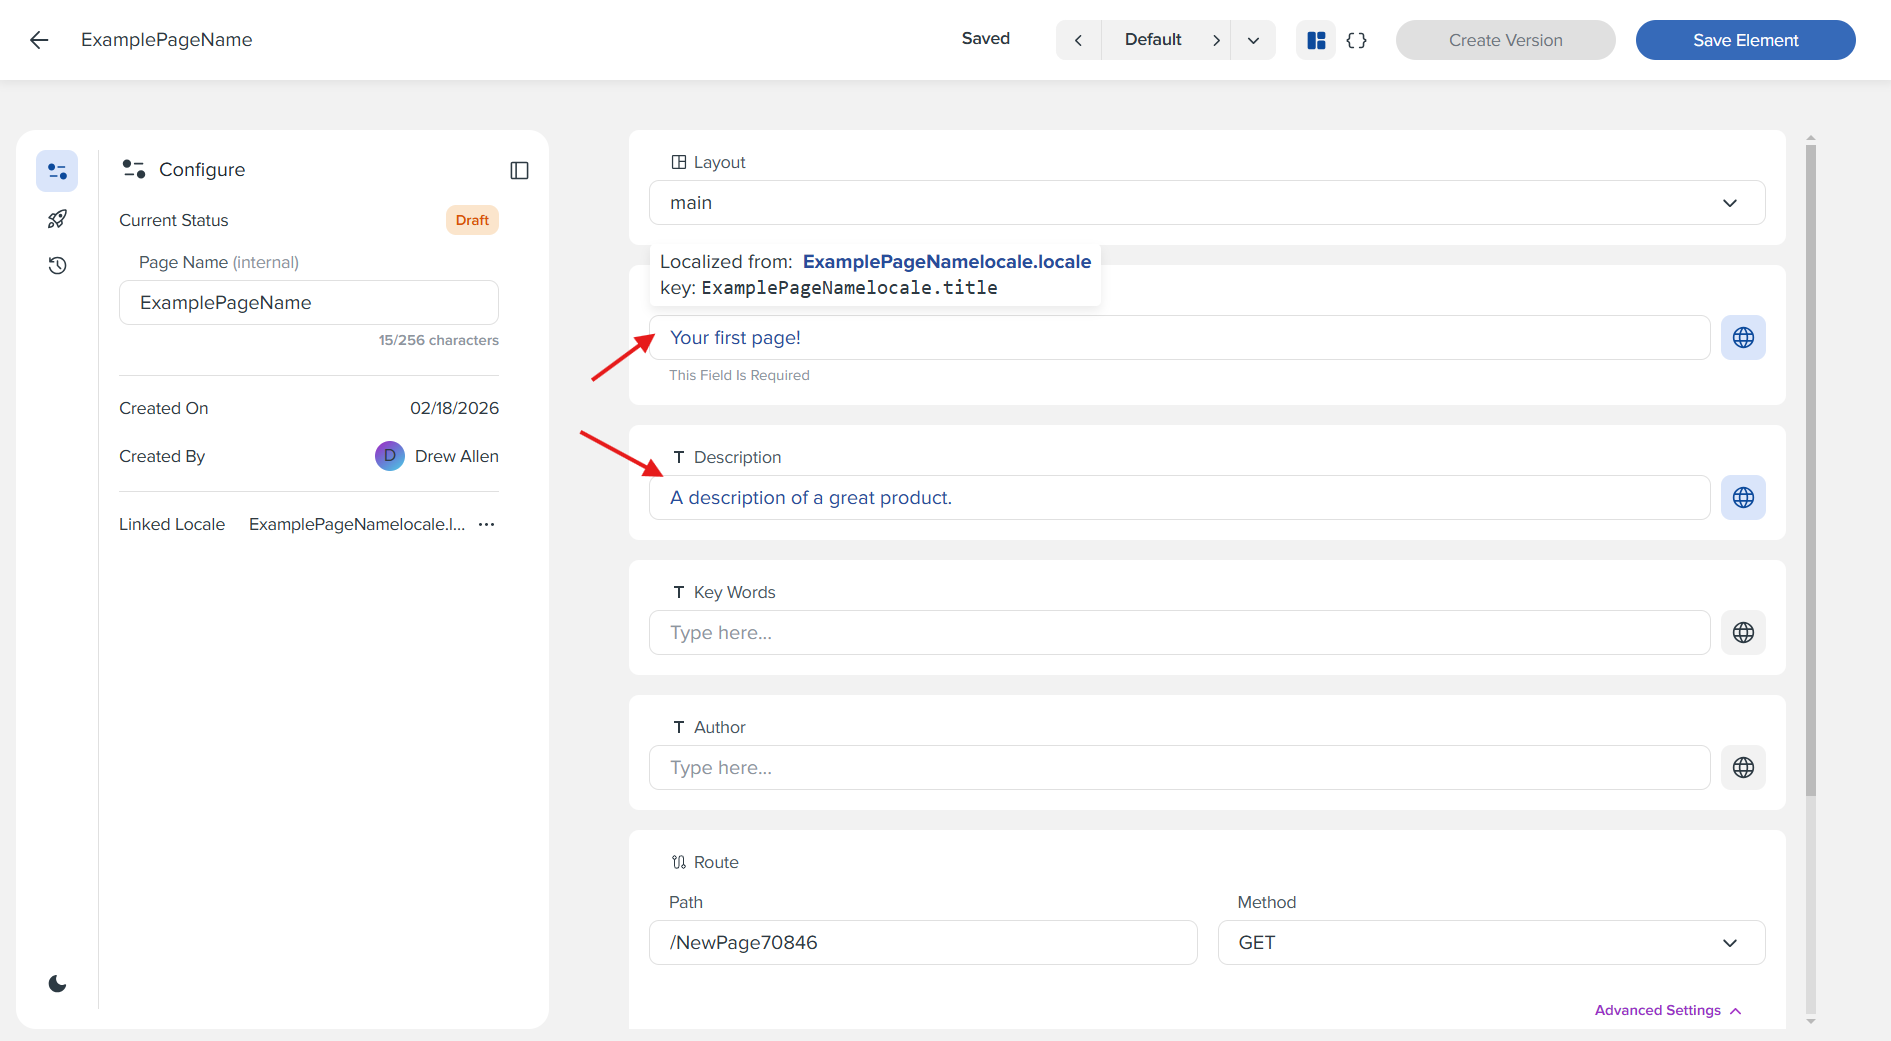
Task: Open the ExamplePageNamelocale.locale link
Action: (946, 262)
